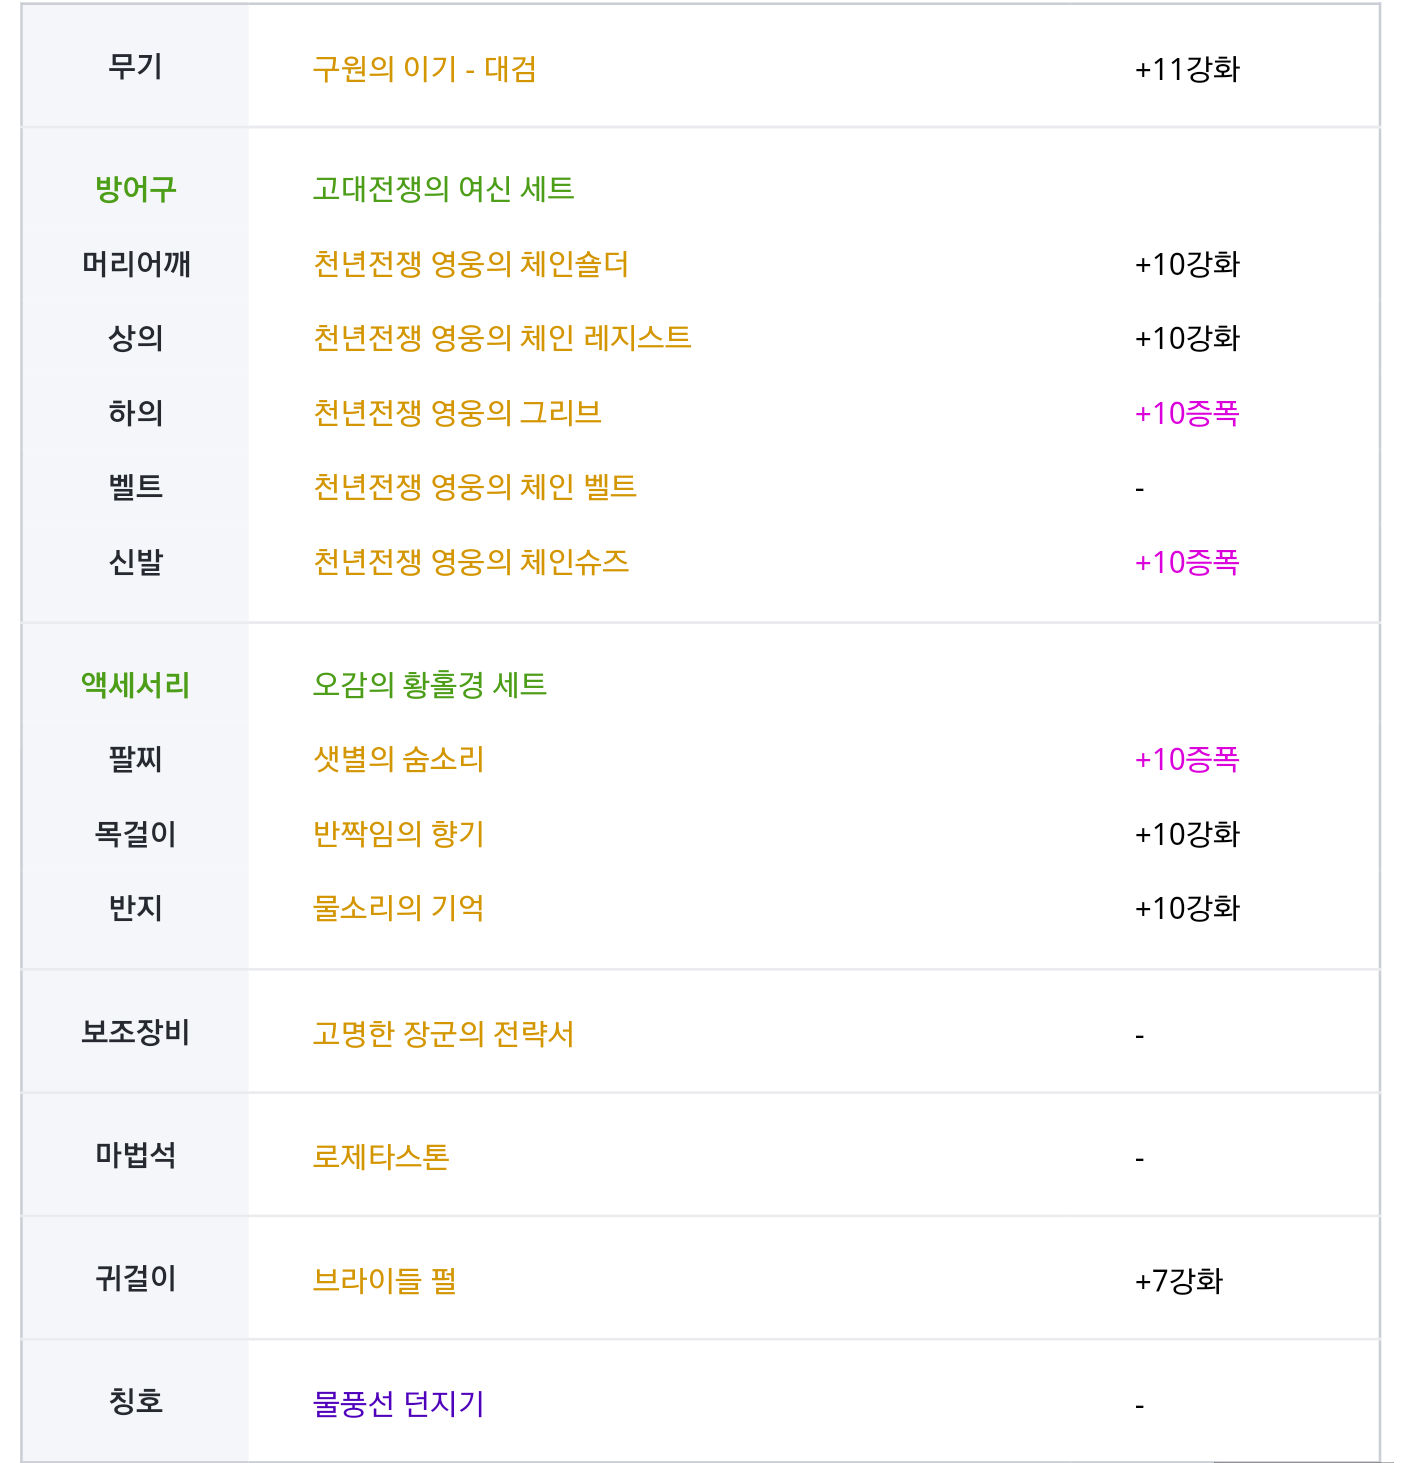Viewport: 1401px width, 1463px height.
Task: Click the 로제타스톤 magic stone item
Action: tap(380, 1157)
